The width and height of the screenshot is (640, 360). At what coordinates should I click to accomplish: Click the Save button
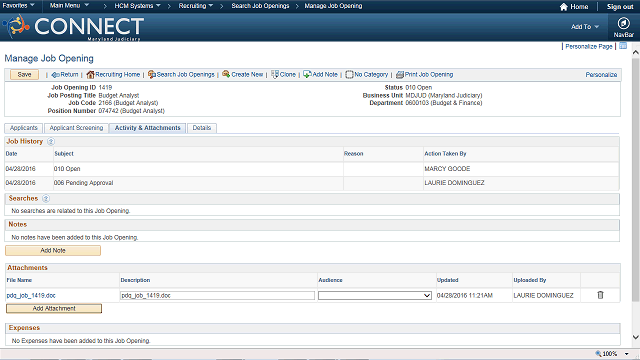point(24,75)
